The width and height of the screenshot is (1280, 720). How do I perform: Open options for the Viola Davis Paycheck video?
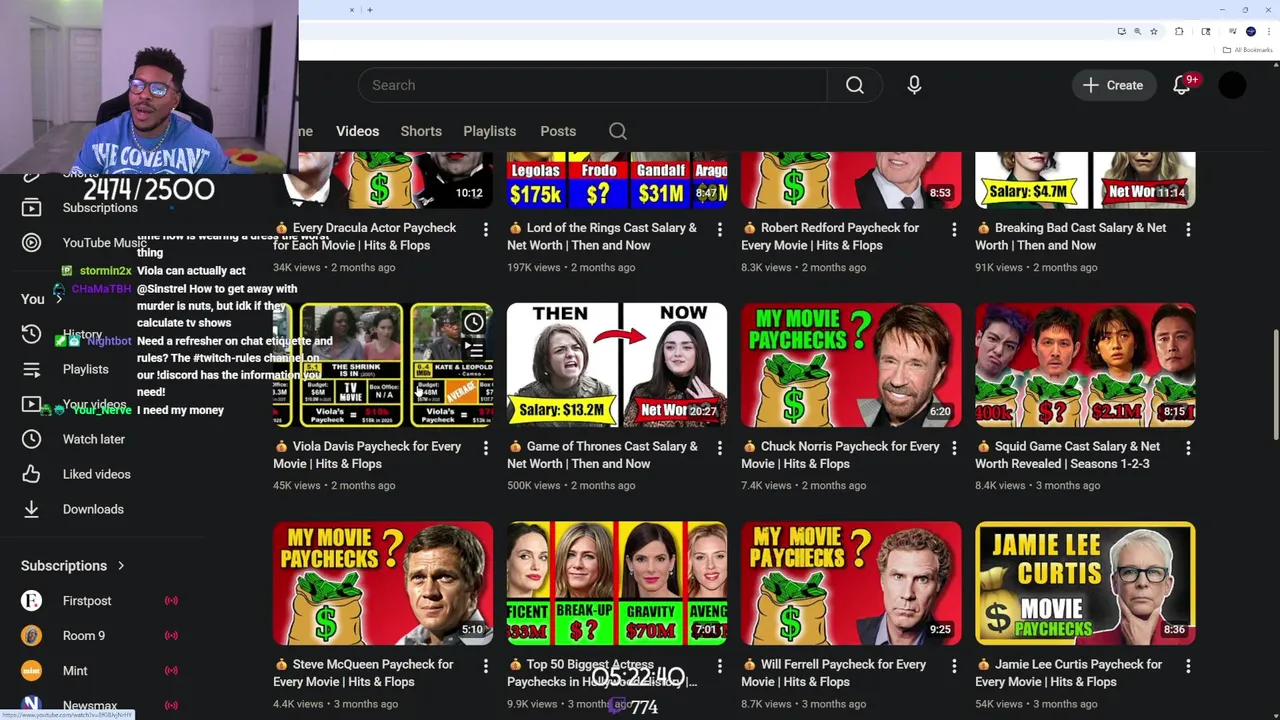pos(486,448)
